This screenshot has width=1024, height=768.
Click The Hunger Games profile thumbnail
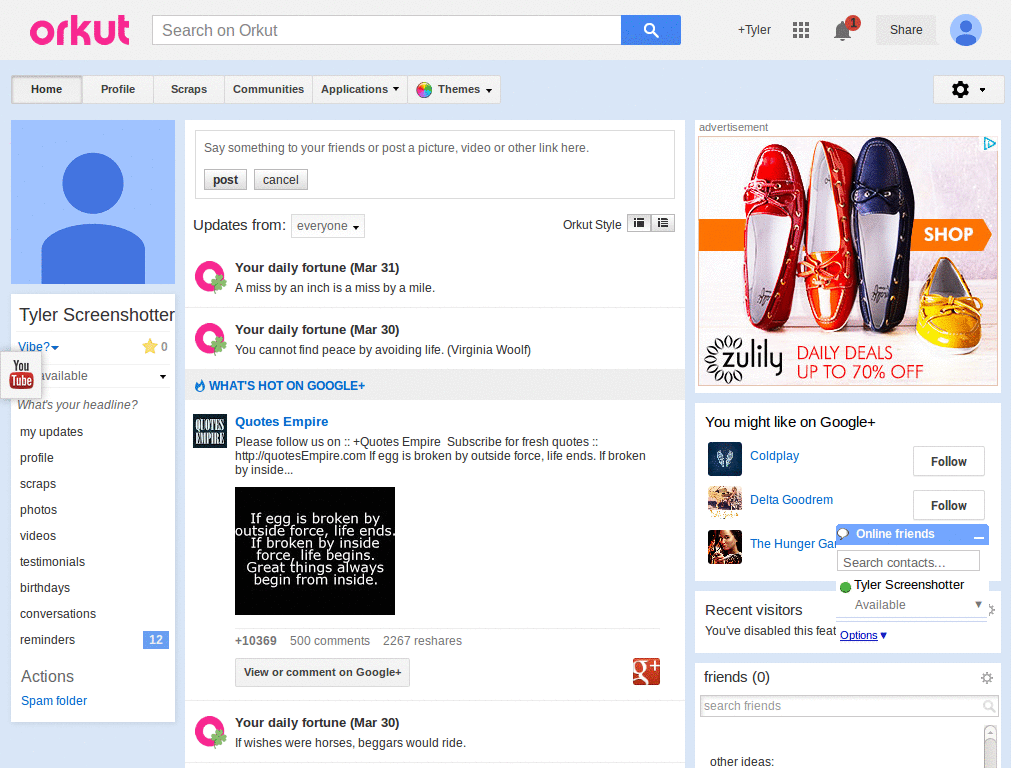pyautogui.click(x=724, y=547)
